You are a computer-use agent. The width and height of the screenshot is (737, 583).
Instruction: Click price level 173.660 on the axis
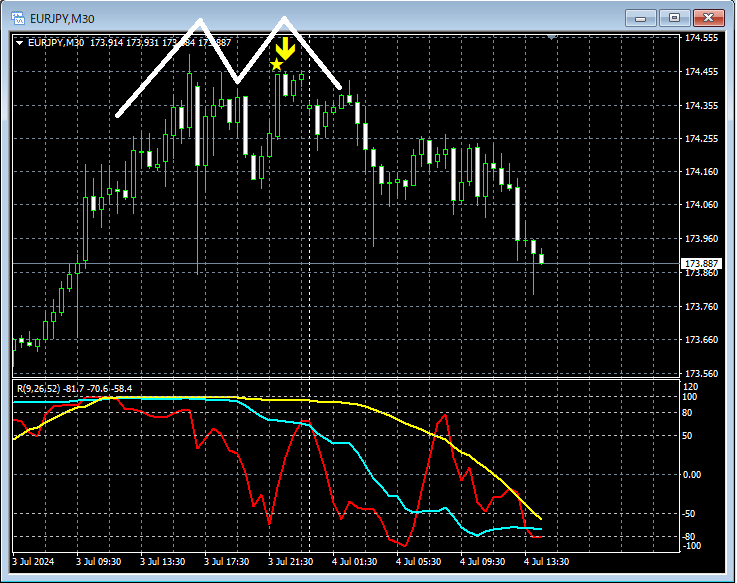pyautogui.click(x=701, y=339)
